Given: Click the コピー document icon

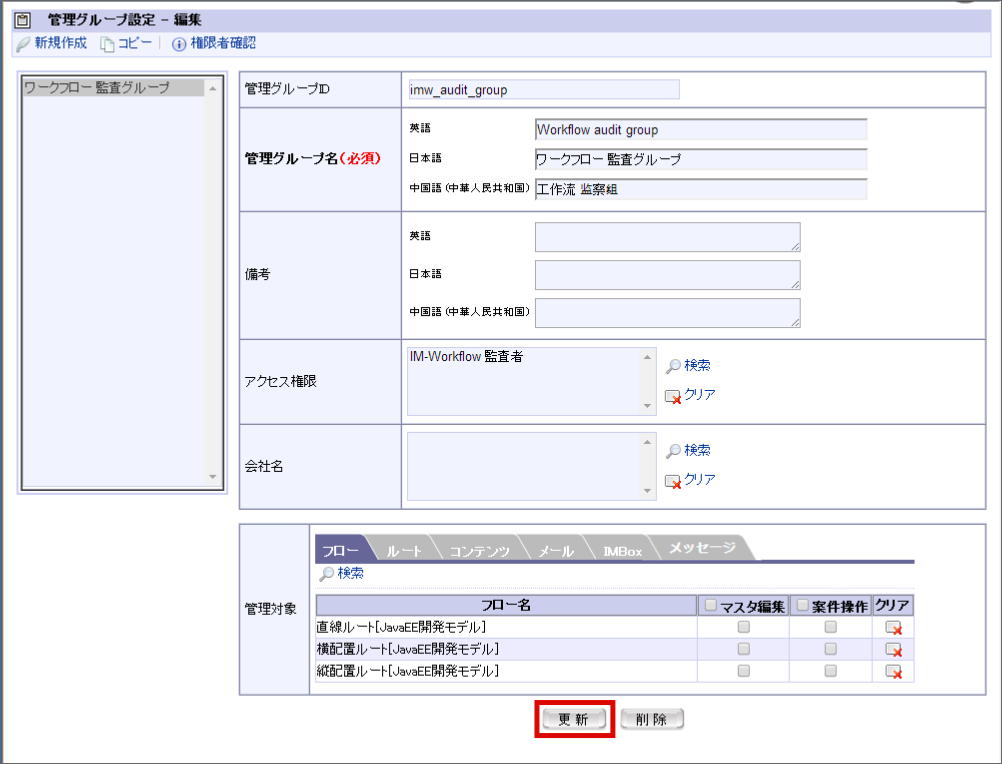Looking at the screenshot, I should (107, 44).
